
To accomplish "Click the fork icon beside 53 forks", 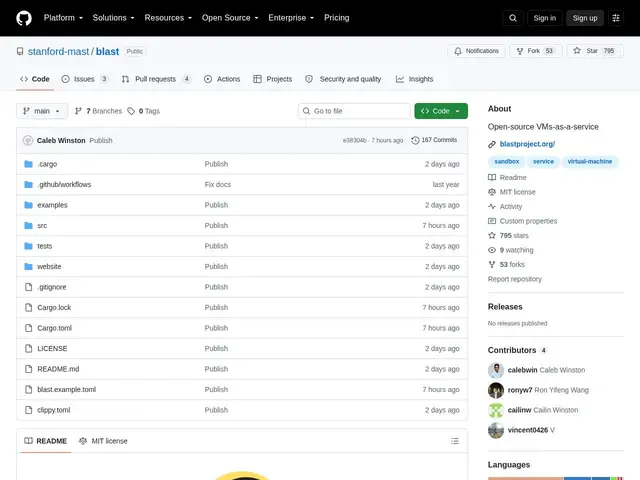I will click(x=492, y=264).
